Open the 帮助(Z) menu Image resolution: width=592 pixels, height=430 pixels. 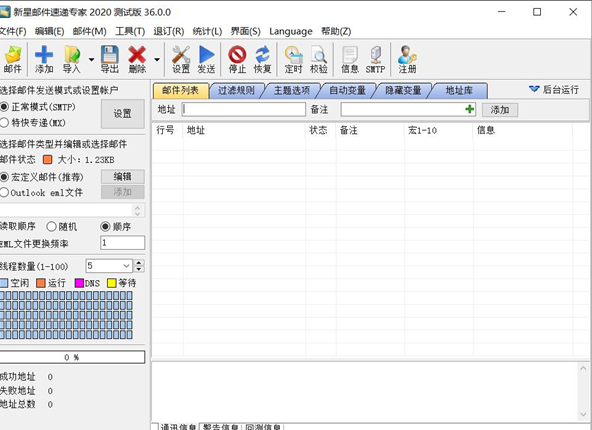(336, 31)
